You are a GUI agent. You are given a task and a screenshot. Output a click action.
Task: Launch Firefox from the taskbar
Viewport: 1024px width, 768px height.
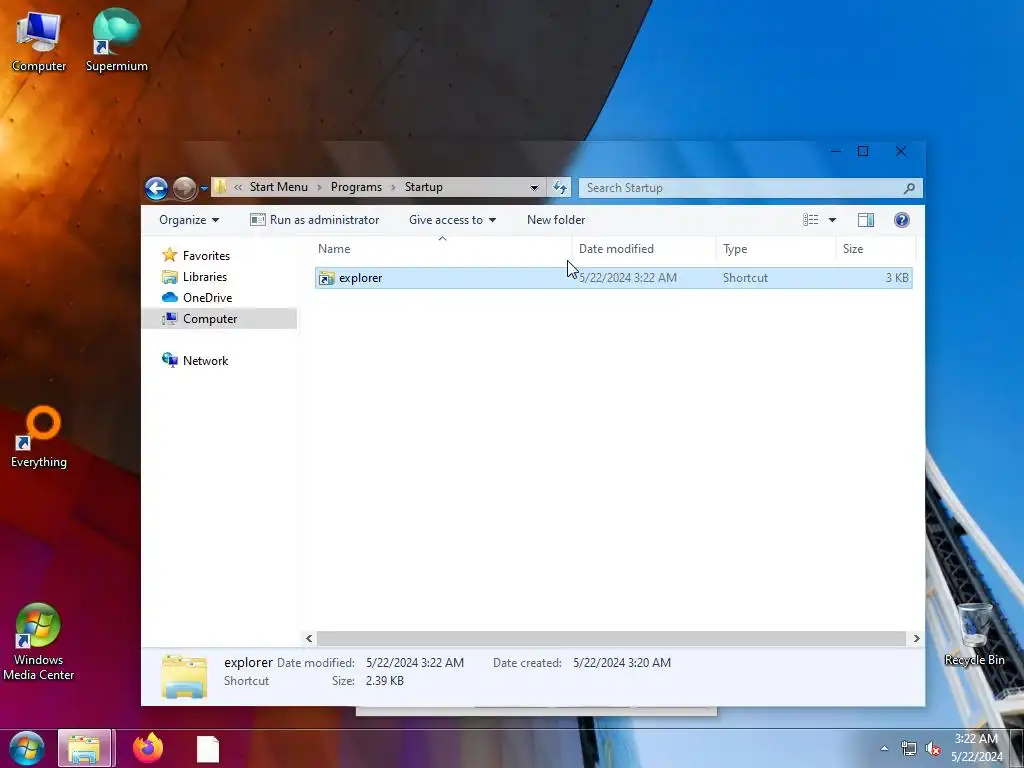click(148, 748)
